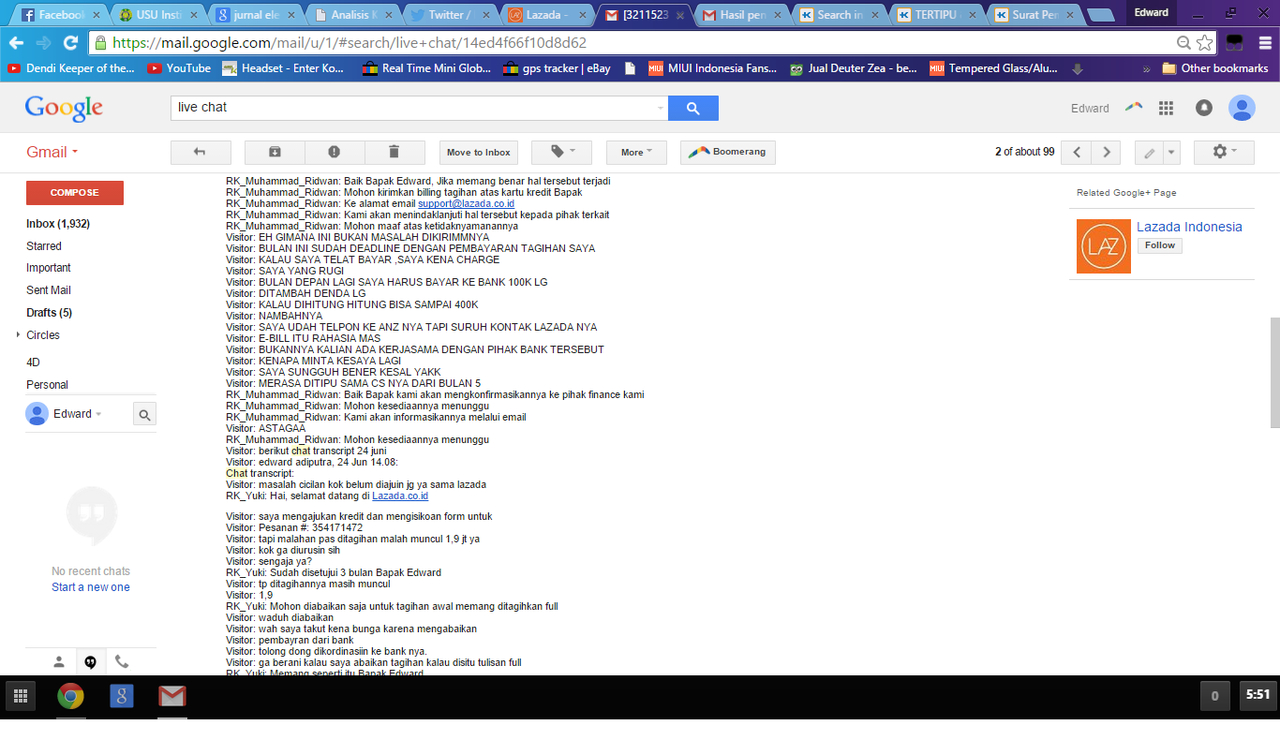Viewport: 1280px width, 740px height.
Task: Click Start a new one chat link
Action: (91, 587)
